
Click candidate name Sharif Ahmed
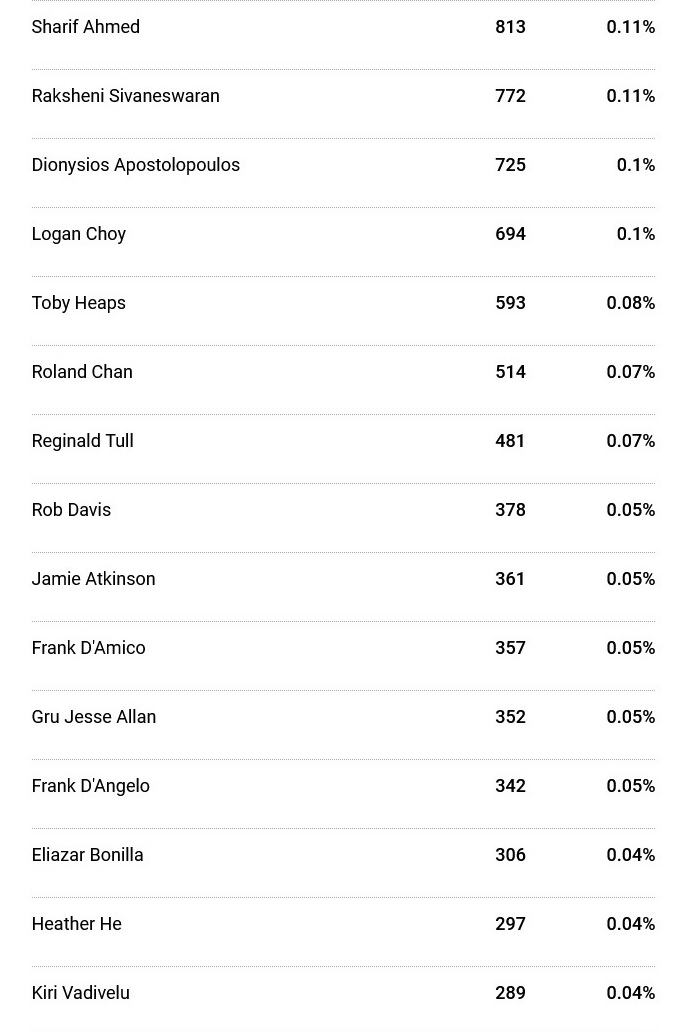tap(86, 27)
